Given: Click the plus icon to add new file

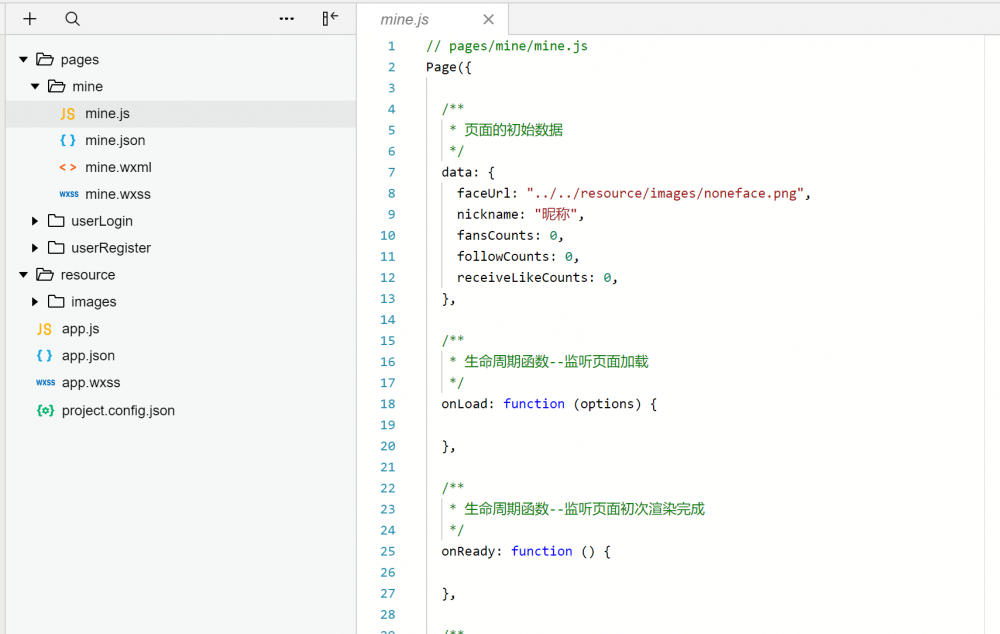Looking at the screenshot, I should [30, 19].
